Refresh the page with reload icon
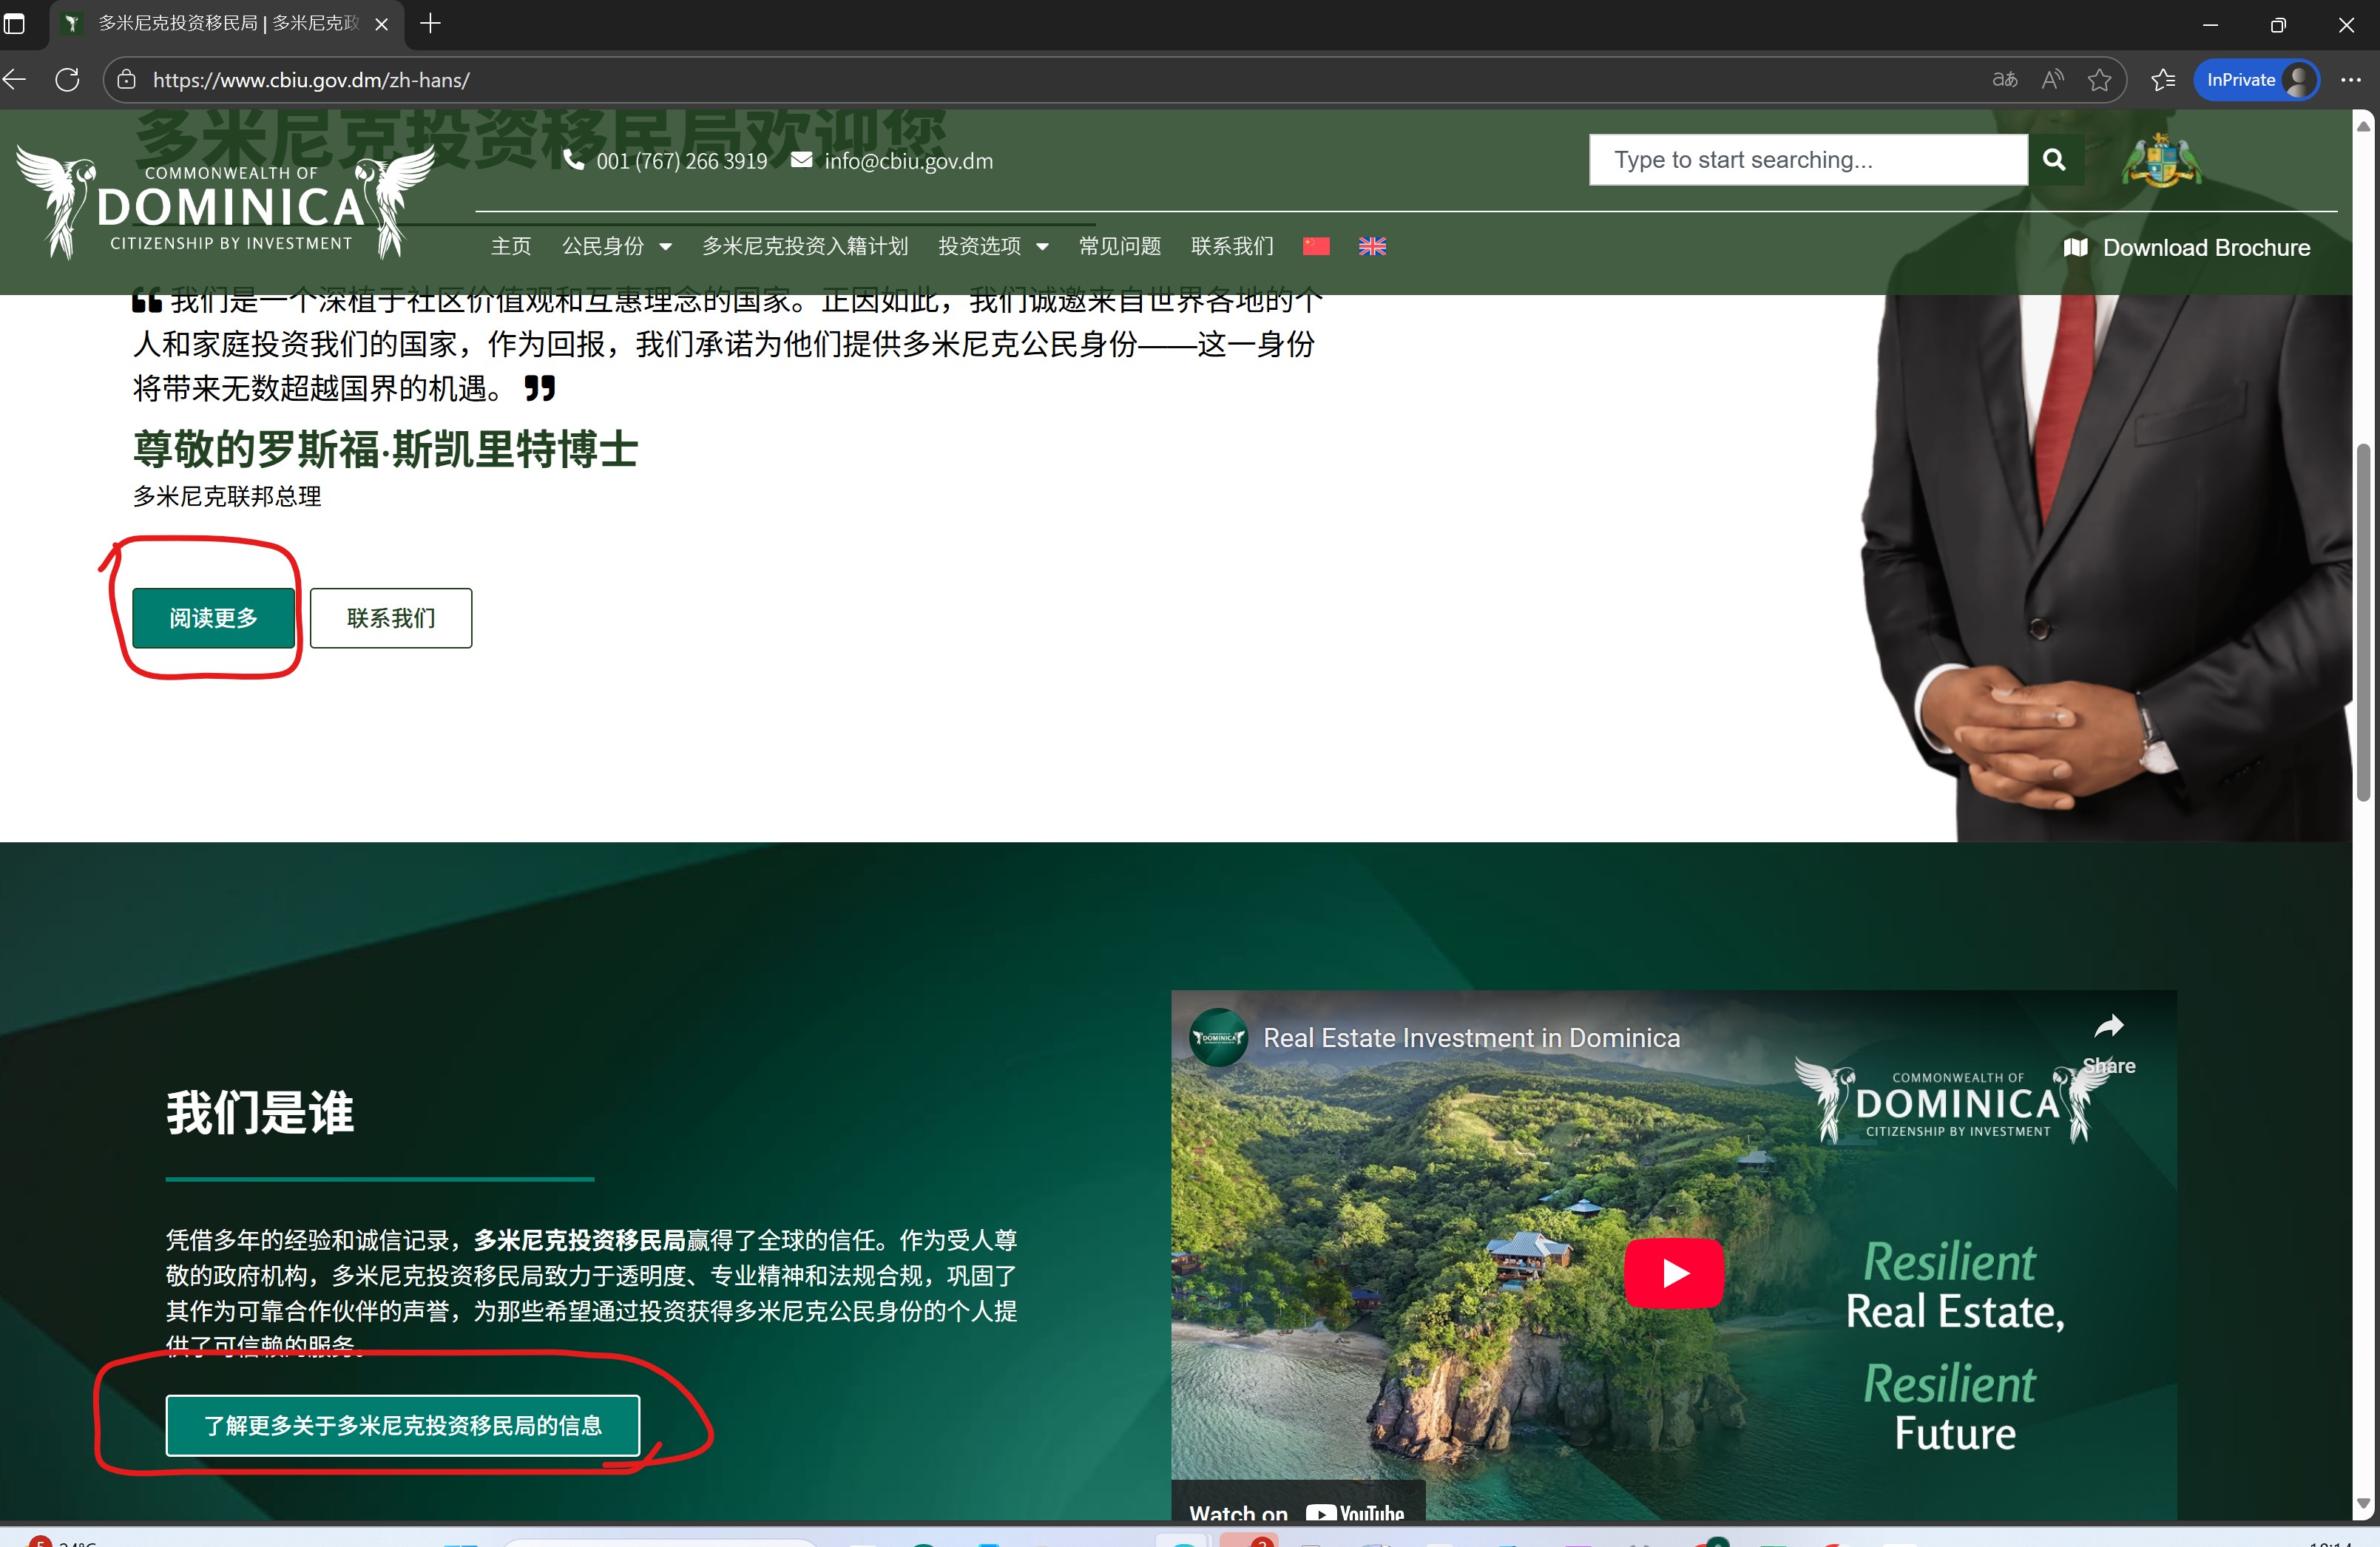 coord(67,80)
